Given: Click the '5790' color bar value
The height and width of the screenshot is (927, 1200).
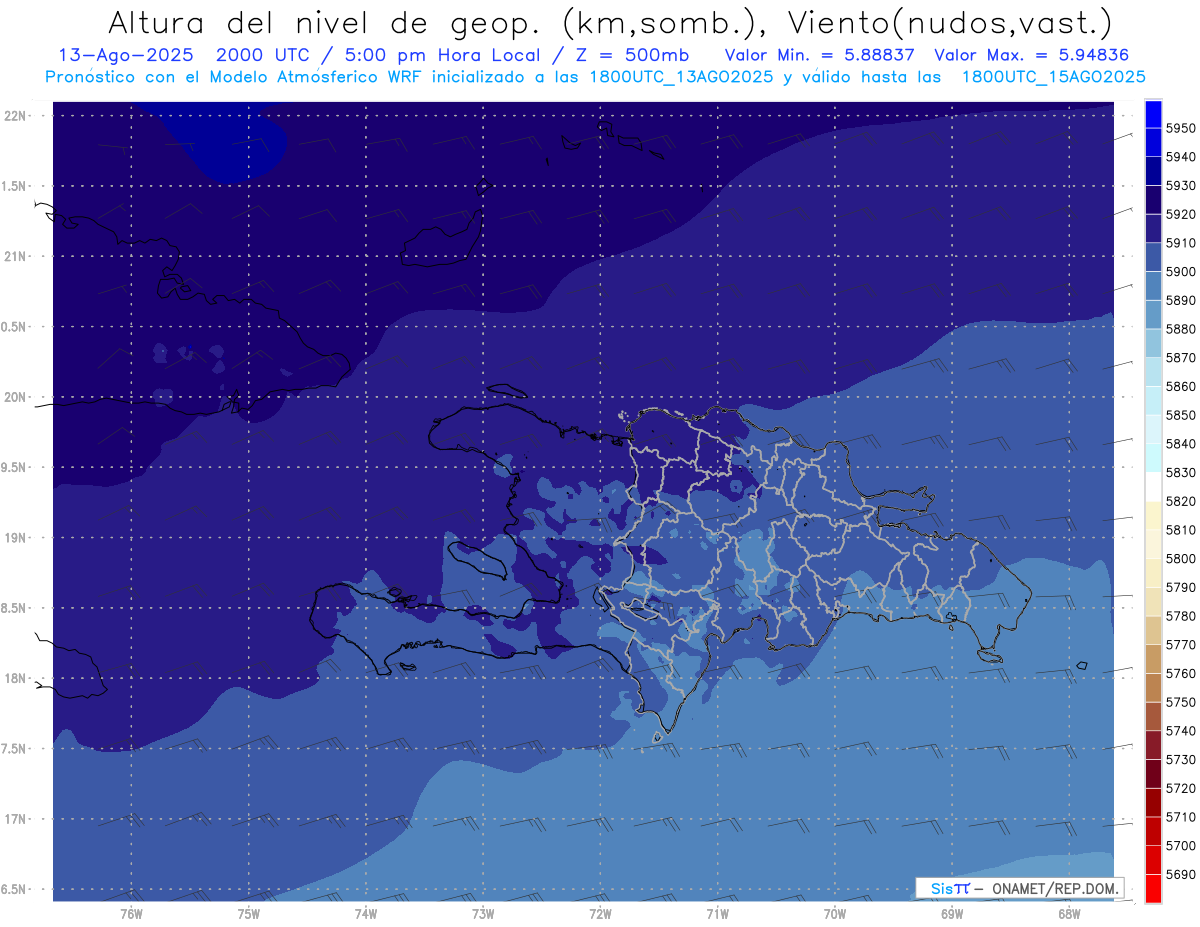Looking at the screenshot, I should pos(1181,588).
